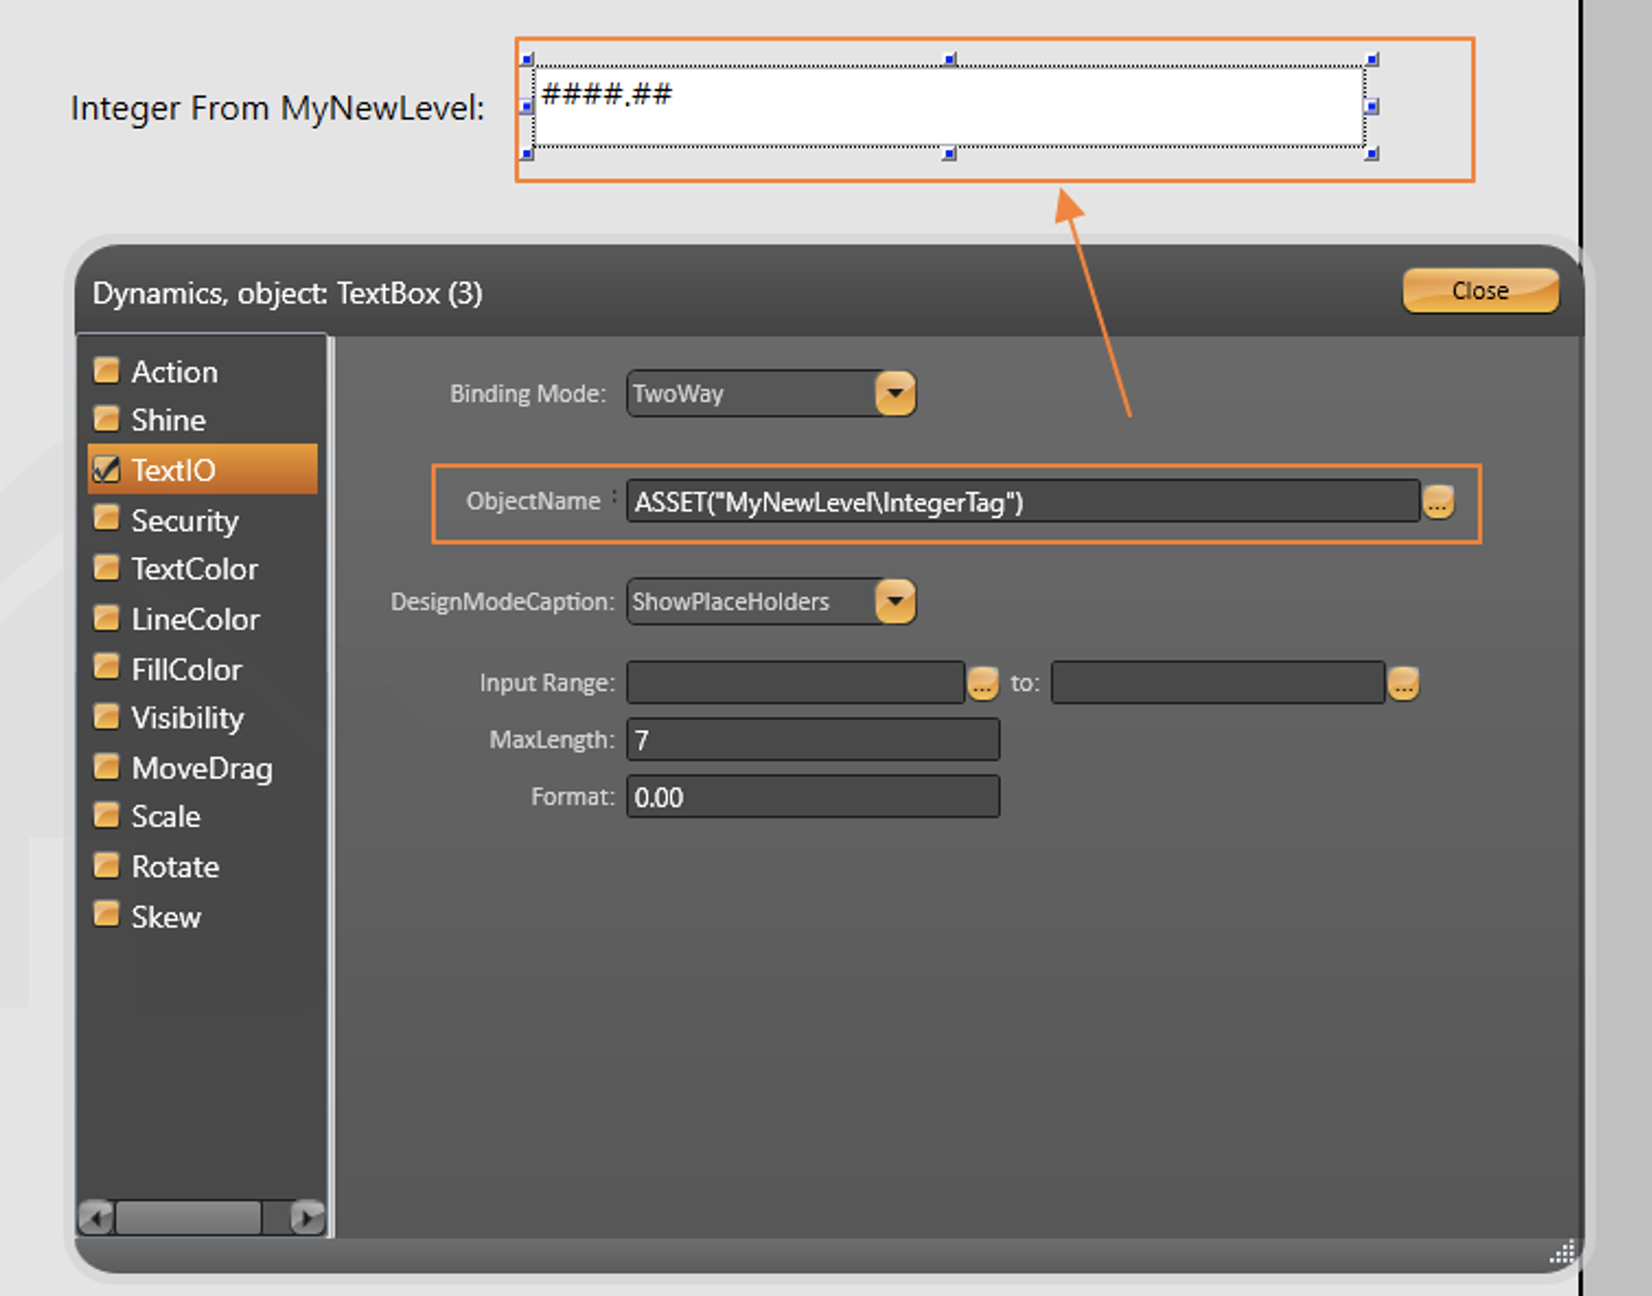Enable the Action dynamic checkbox
Viewport: 1652px width, 1296px height.
(106, 371)
